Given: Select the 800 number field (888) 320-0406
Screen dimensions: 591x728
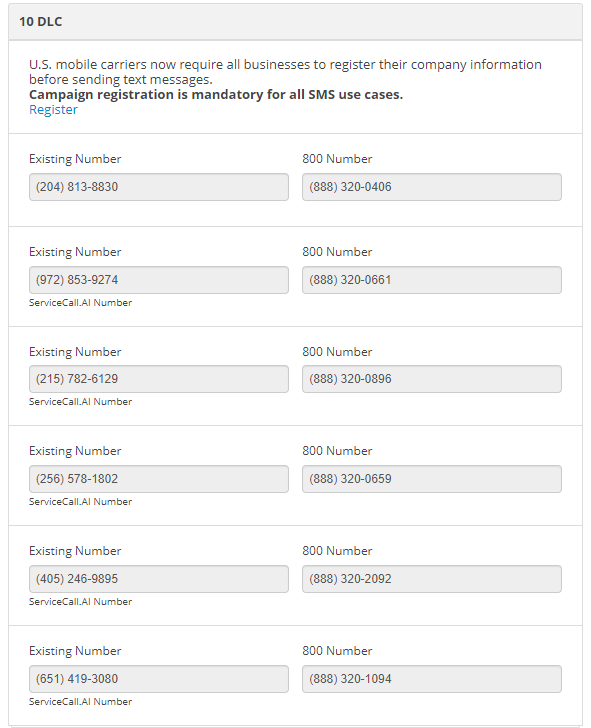Looking at the screenshot, I should [432, 187].
